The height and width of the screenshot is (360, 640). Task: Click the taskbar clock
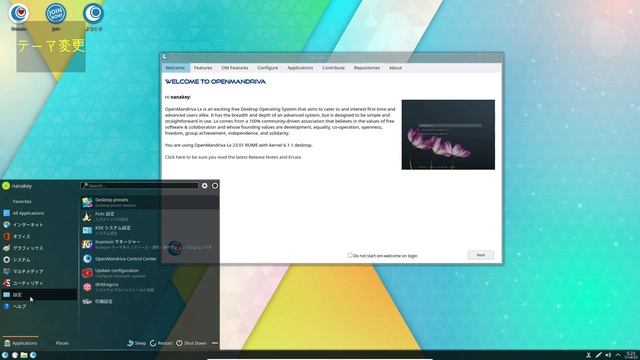point(631,355)
